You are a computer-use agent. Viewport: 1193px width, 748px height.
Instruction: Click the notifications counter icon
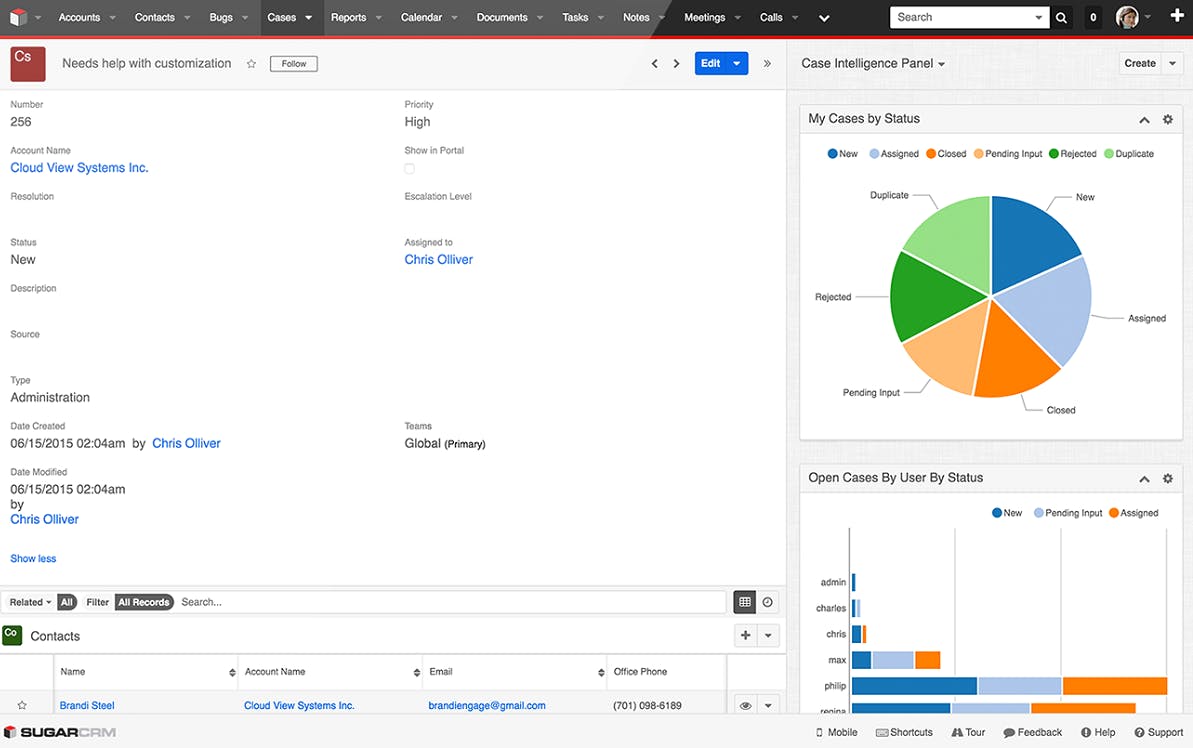click(x=1092, y=17)
